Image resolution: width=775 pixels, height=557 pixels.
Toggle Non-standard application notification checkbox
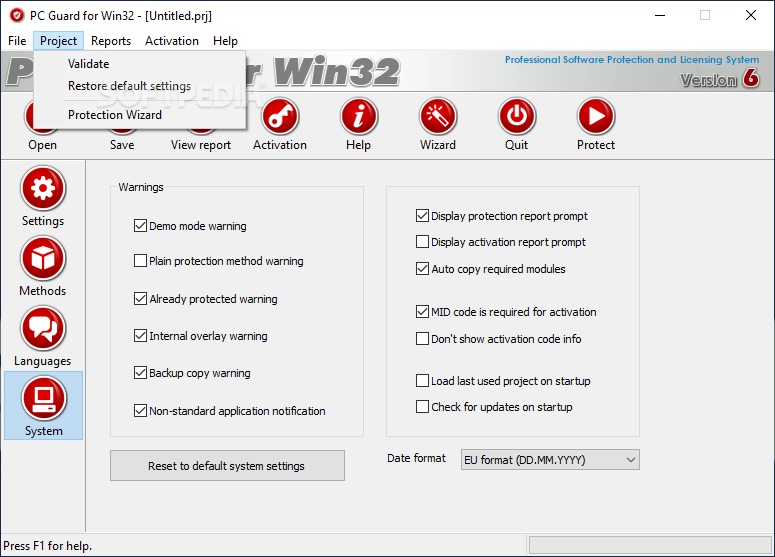[140, 411]
